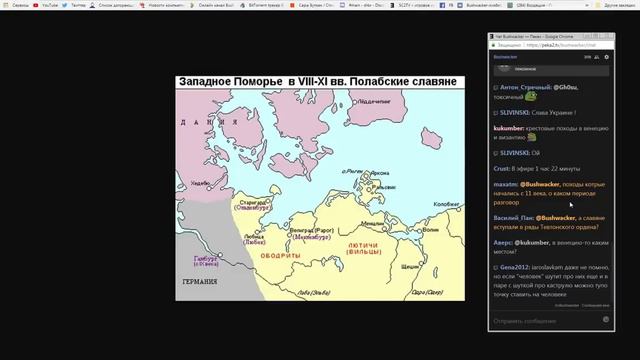Click the Bushwacker channel name in chat header
640x360 pixels.
505,57
